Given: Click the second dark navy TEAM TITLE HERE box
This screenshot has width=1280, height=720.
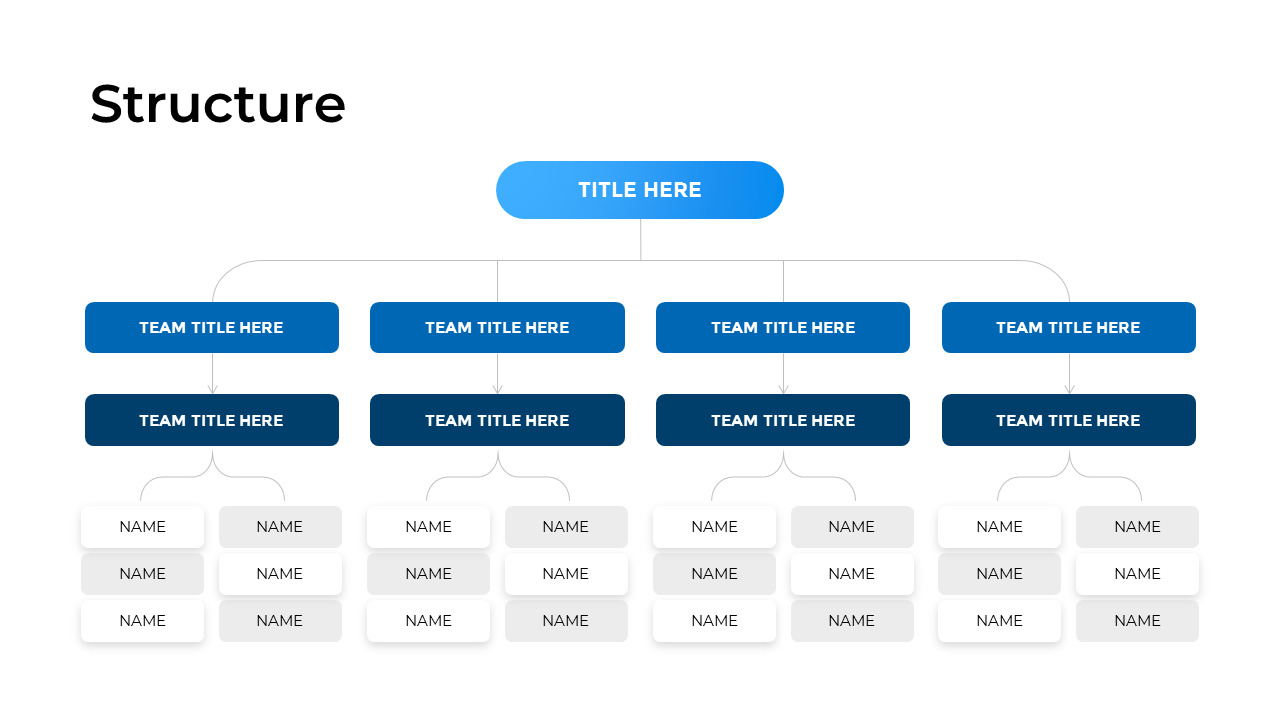Looking at the screenshot, I should pos(497,420).
